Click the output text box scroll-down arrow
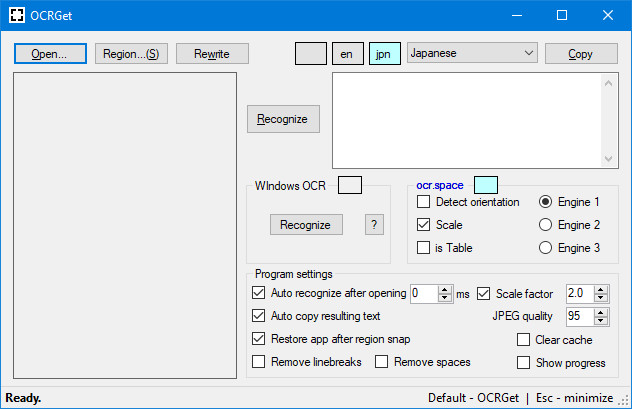 [x=609, y=158]
